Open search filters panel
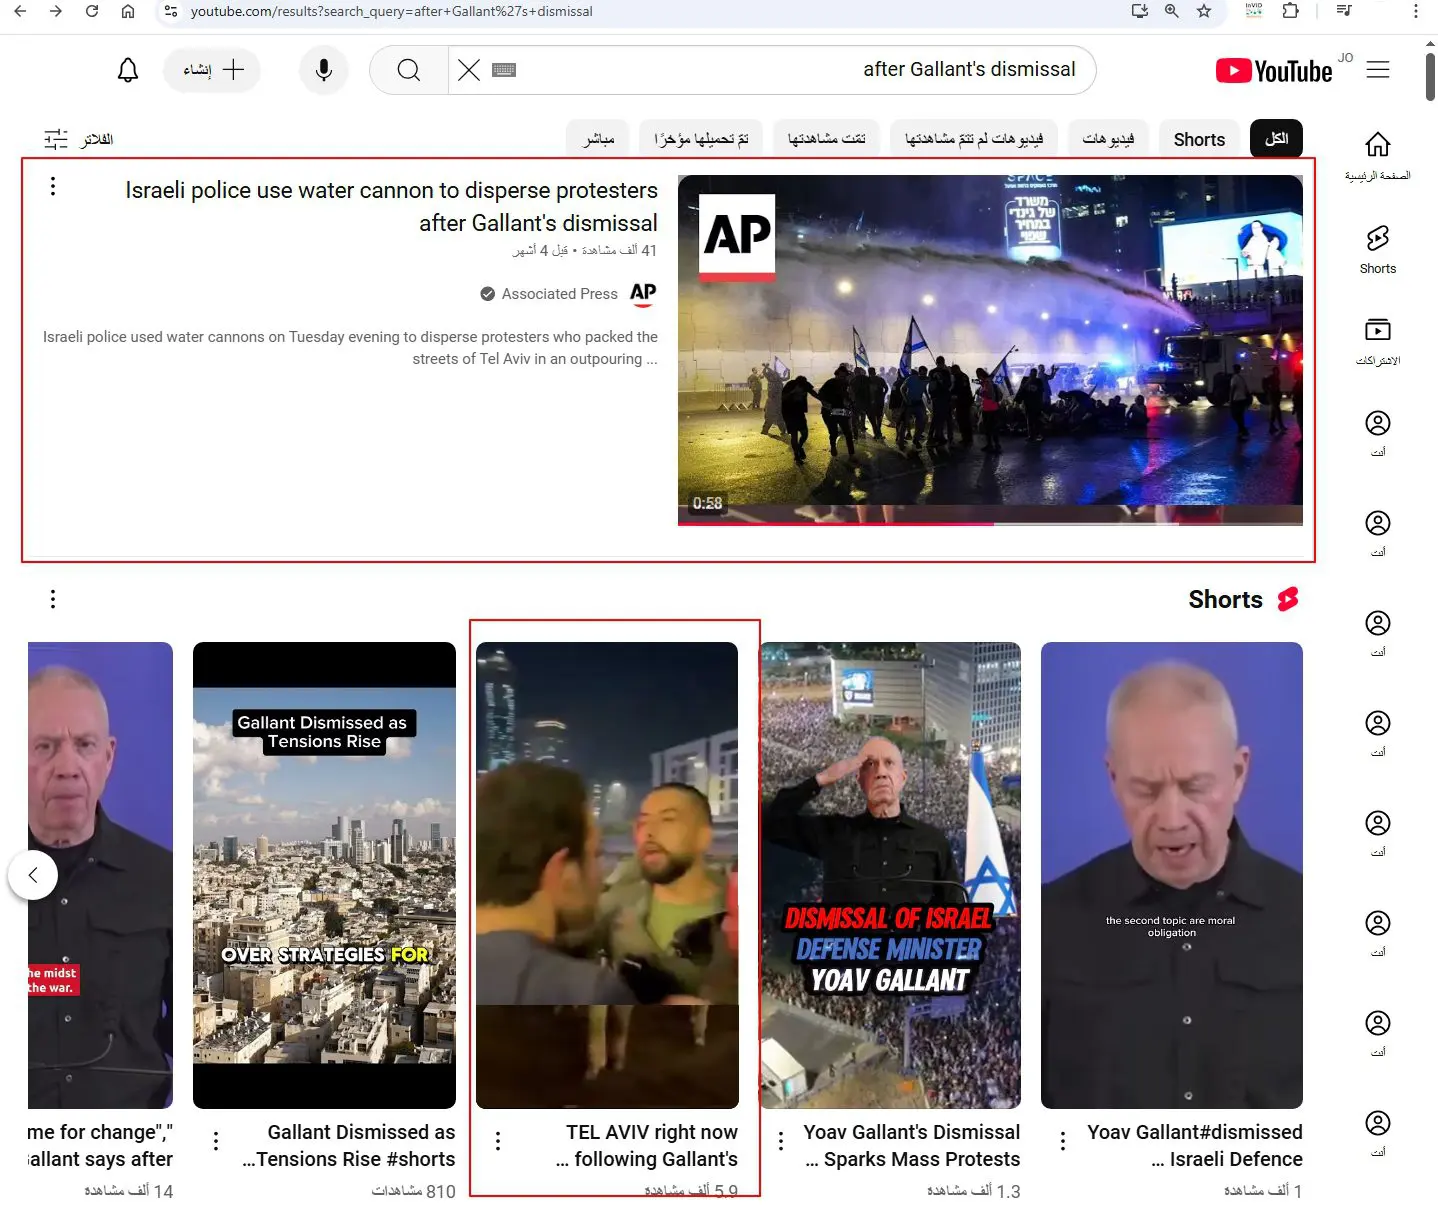The height and width of the screenshot is (1205, 1438). tap(78, 139)
